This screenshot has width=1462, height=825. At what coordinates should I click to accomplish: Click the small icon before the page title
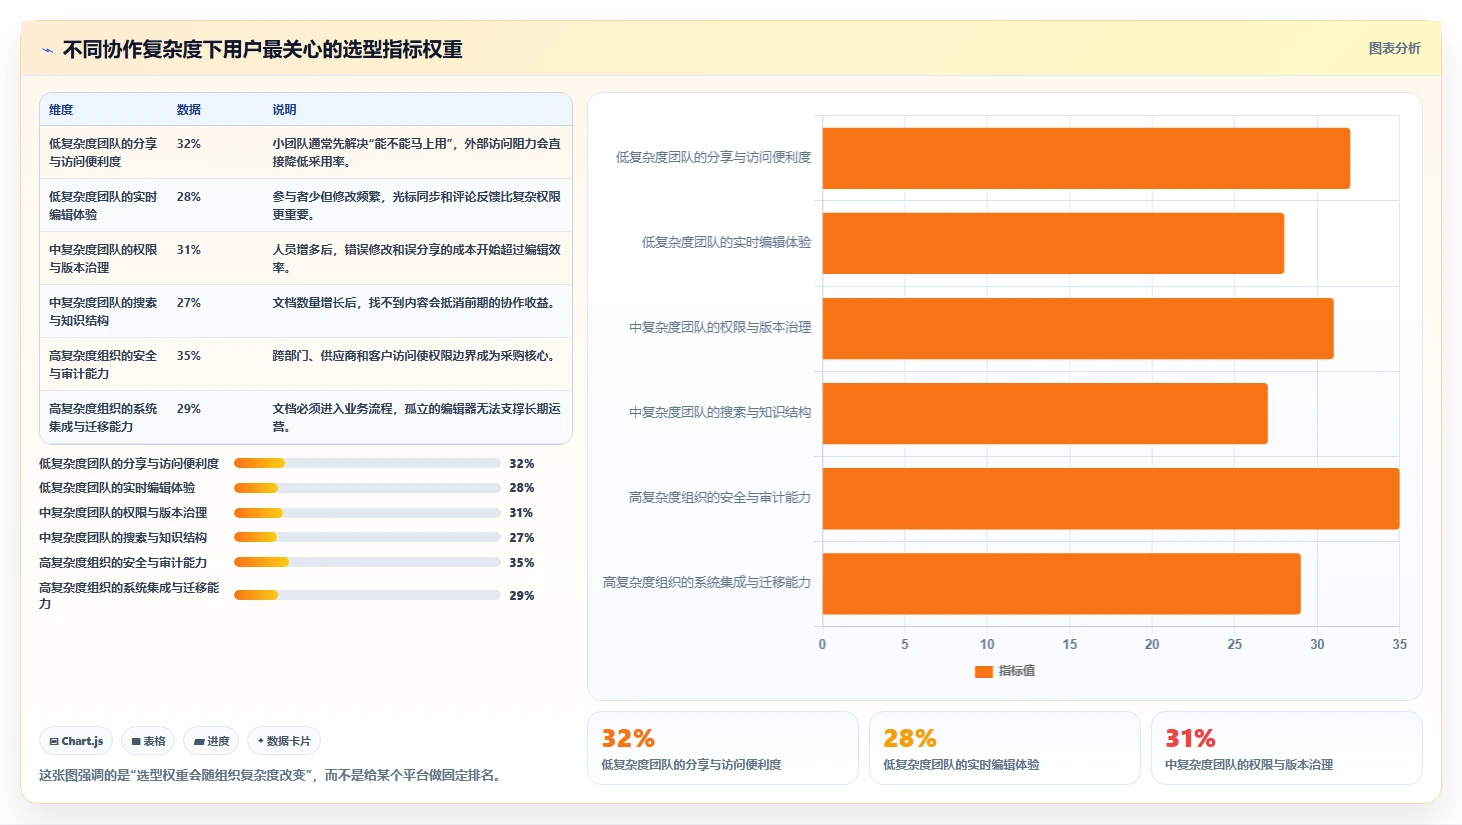tap(47, 50)
